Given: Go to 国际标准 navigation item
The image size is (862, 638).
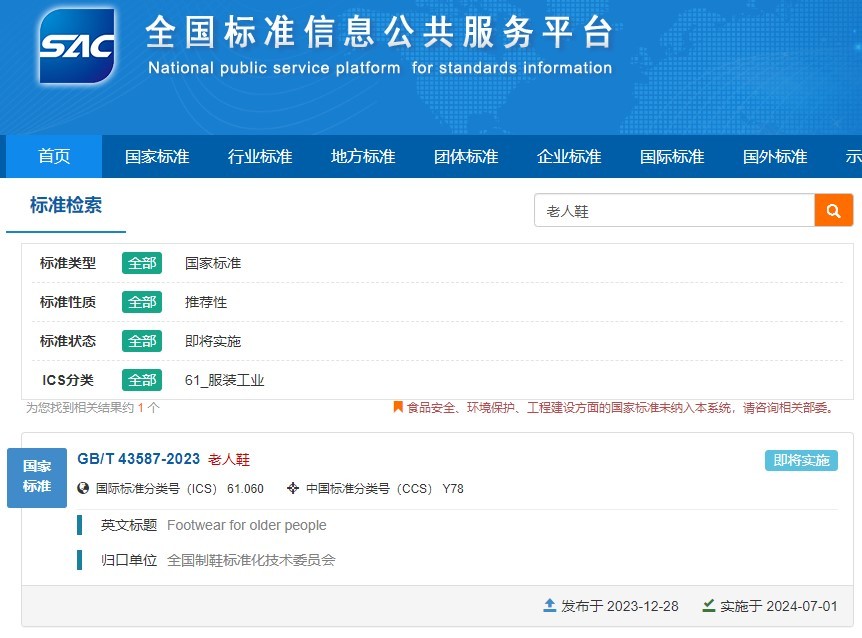Looking at the screenshot, I should pos(672,157).
